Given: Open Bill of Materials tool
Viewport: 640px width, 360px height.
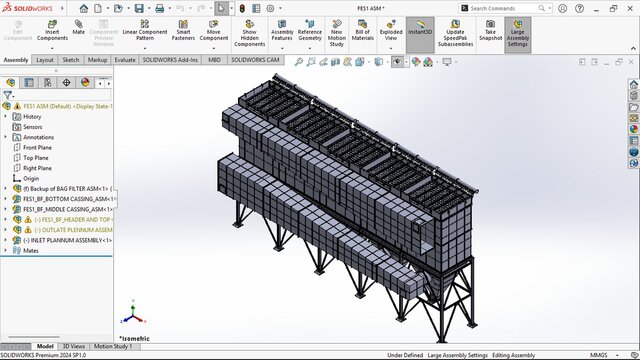Looking at the screenshot, I should [x=362, y=30].
